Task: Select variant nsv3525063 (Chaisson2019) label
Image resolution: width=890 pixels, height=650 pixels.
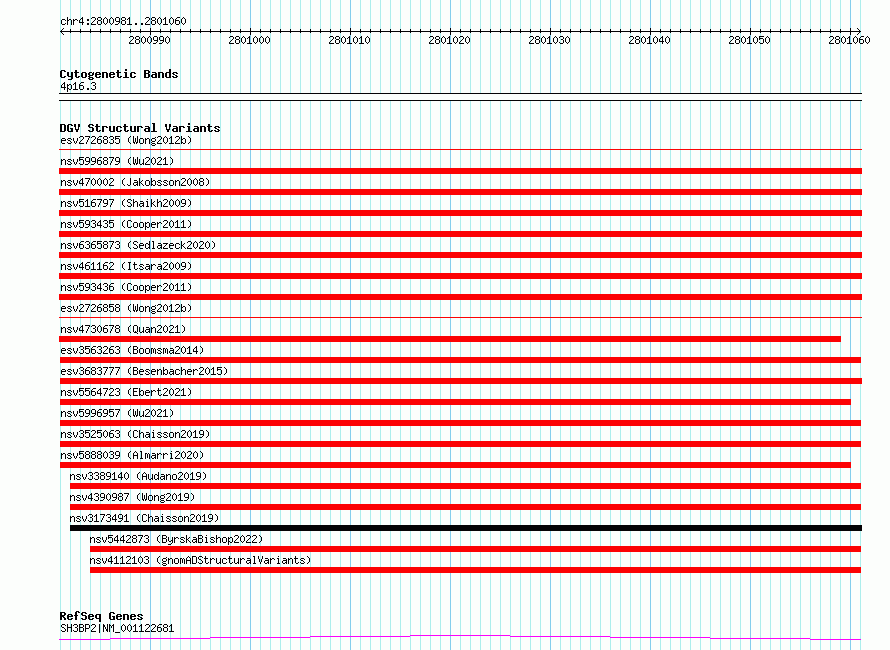Action: pos(135,434)
